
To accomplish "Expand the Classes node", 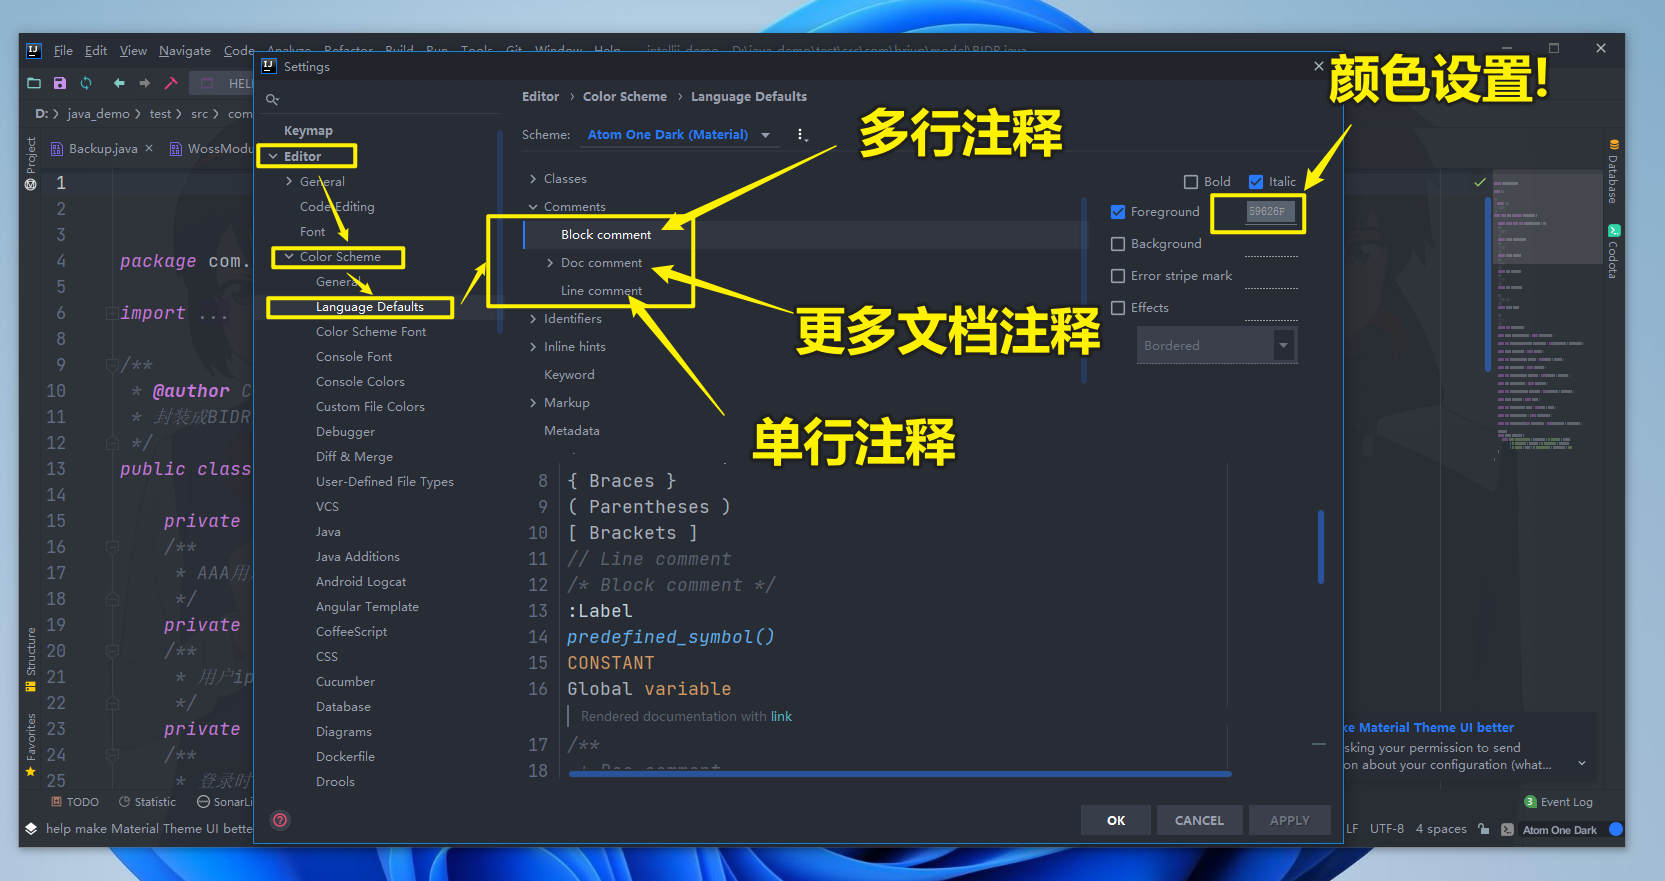I will (533, 179).
